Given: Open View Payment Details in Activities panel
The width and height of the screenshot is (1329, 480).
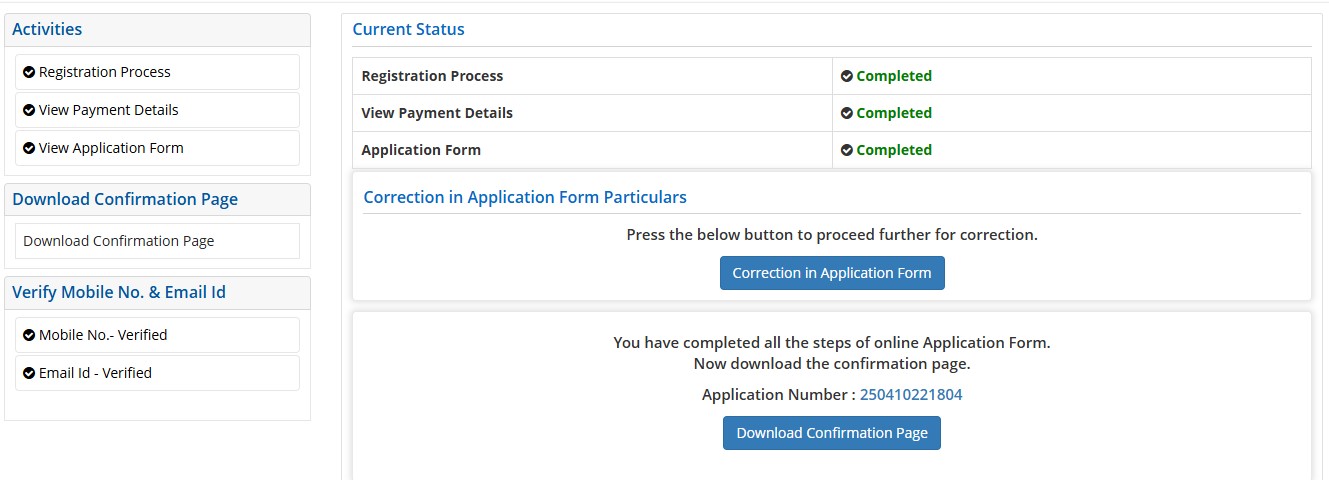Looking at the screenshot, I should pos(109,110).
